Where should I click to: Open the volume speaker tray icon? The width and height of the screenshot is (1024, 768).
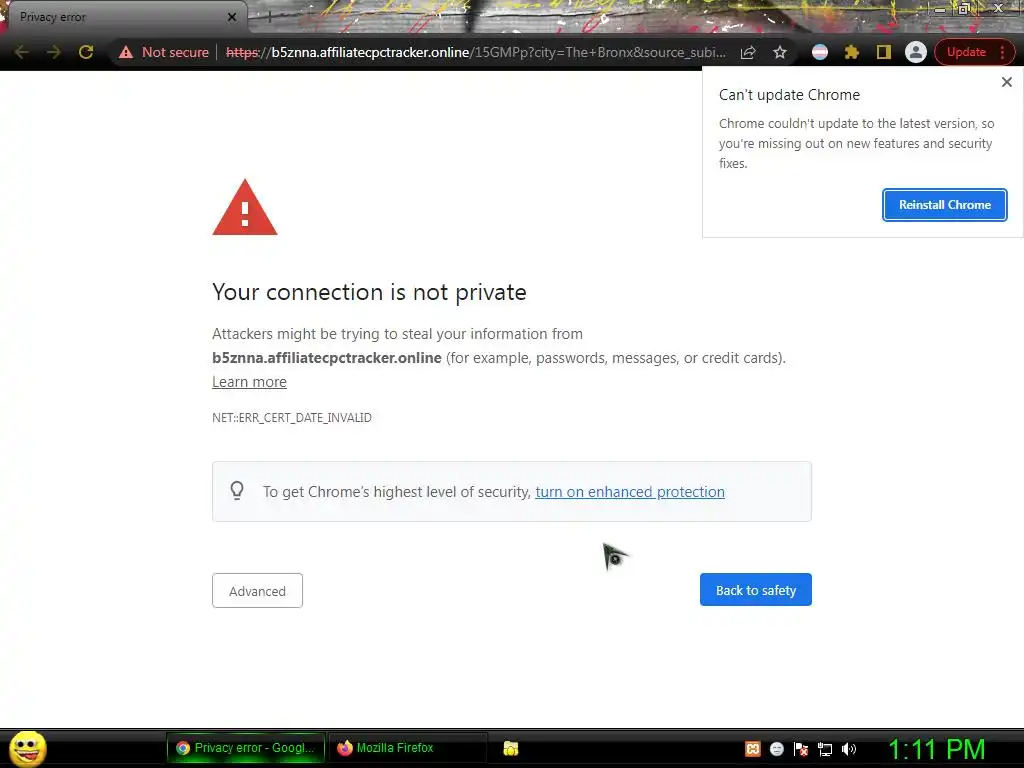click(x=849, y=749)
